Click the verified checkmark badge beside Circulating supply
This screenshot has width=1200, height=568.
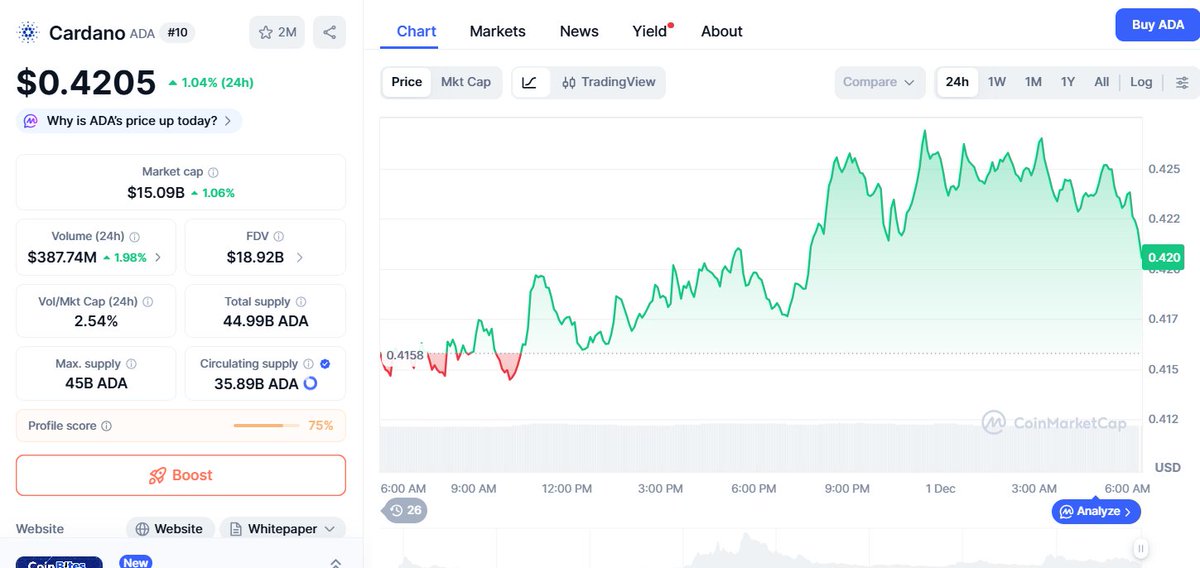tap(325, 364)
